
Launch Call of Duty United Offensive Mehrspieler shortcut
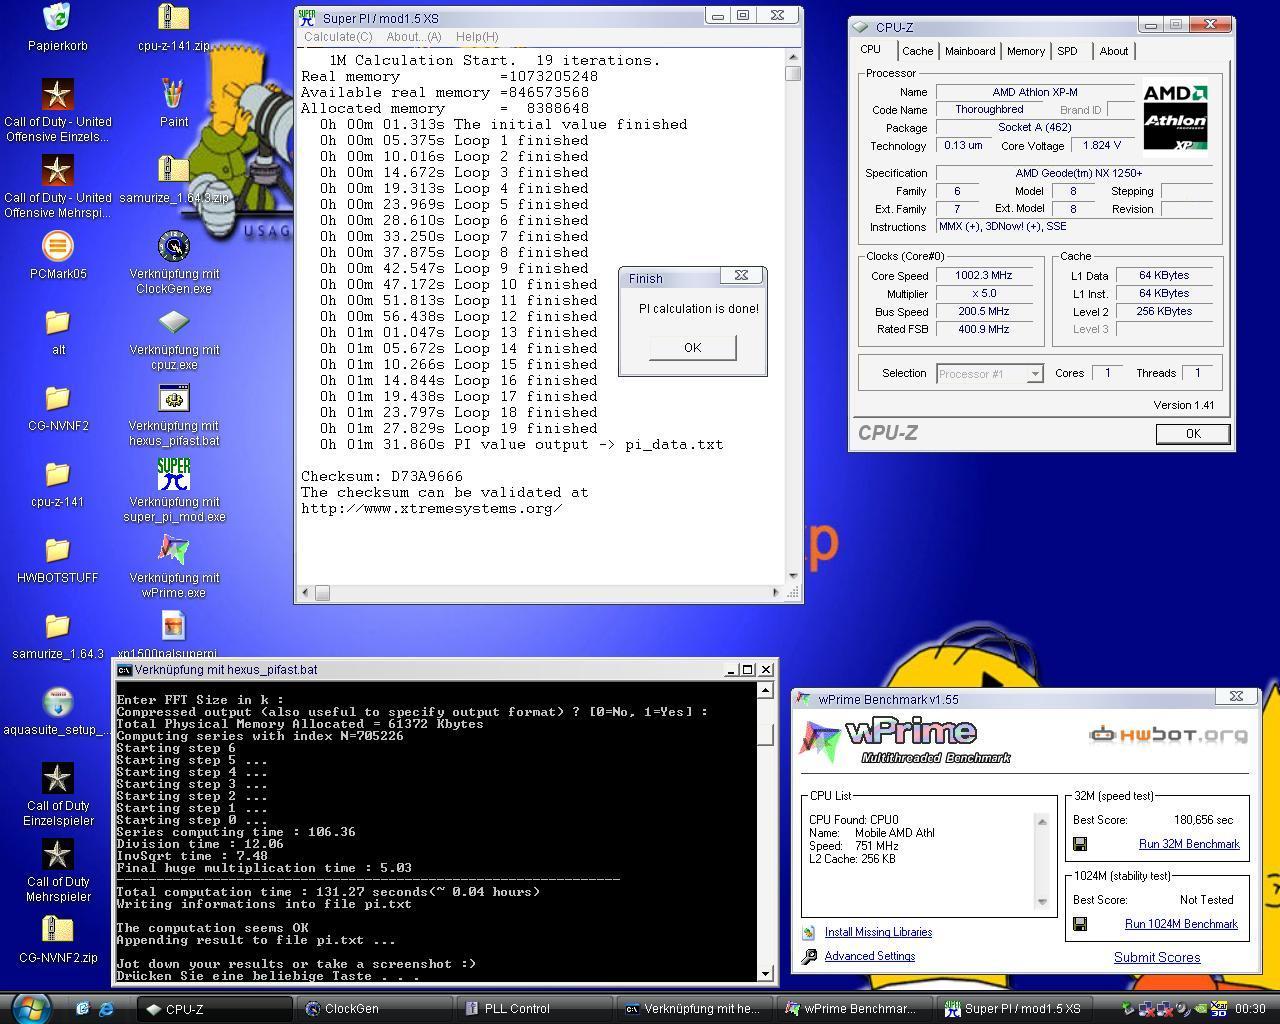point(57,170)
